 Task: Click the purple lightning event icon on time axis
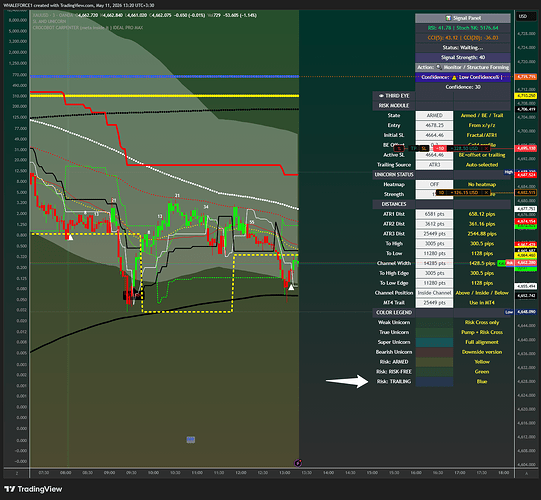pos(298,463)
